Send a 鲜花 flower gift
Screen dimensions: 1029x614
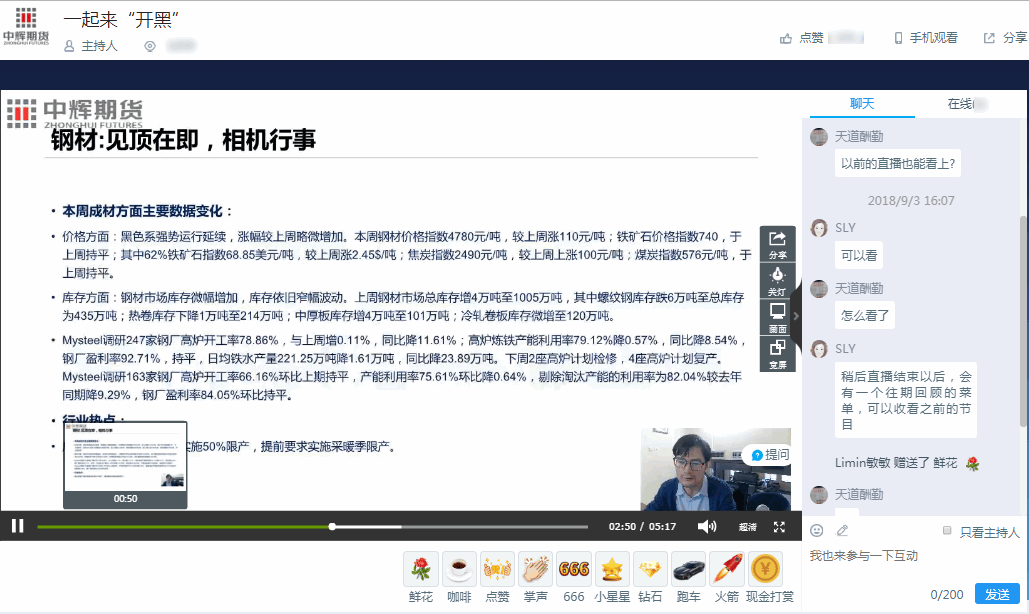pyautogui.click(x=421, y=577)
